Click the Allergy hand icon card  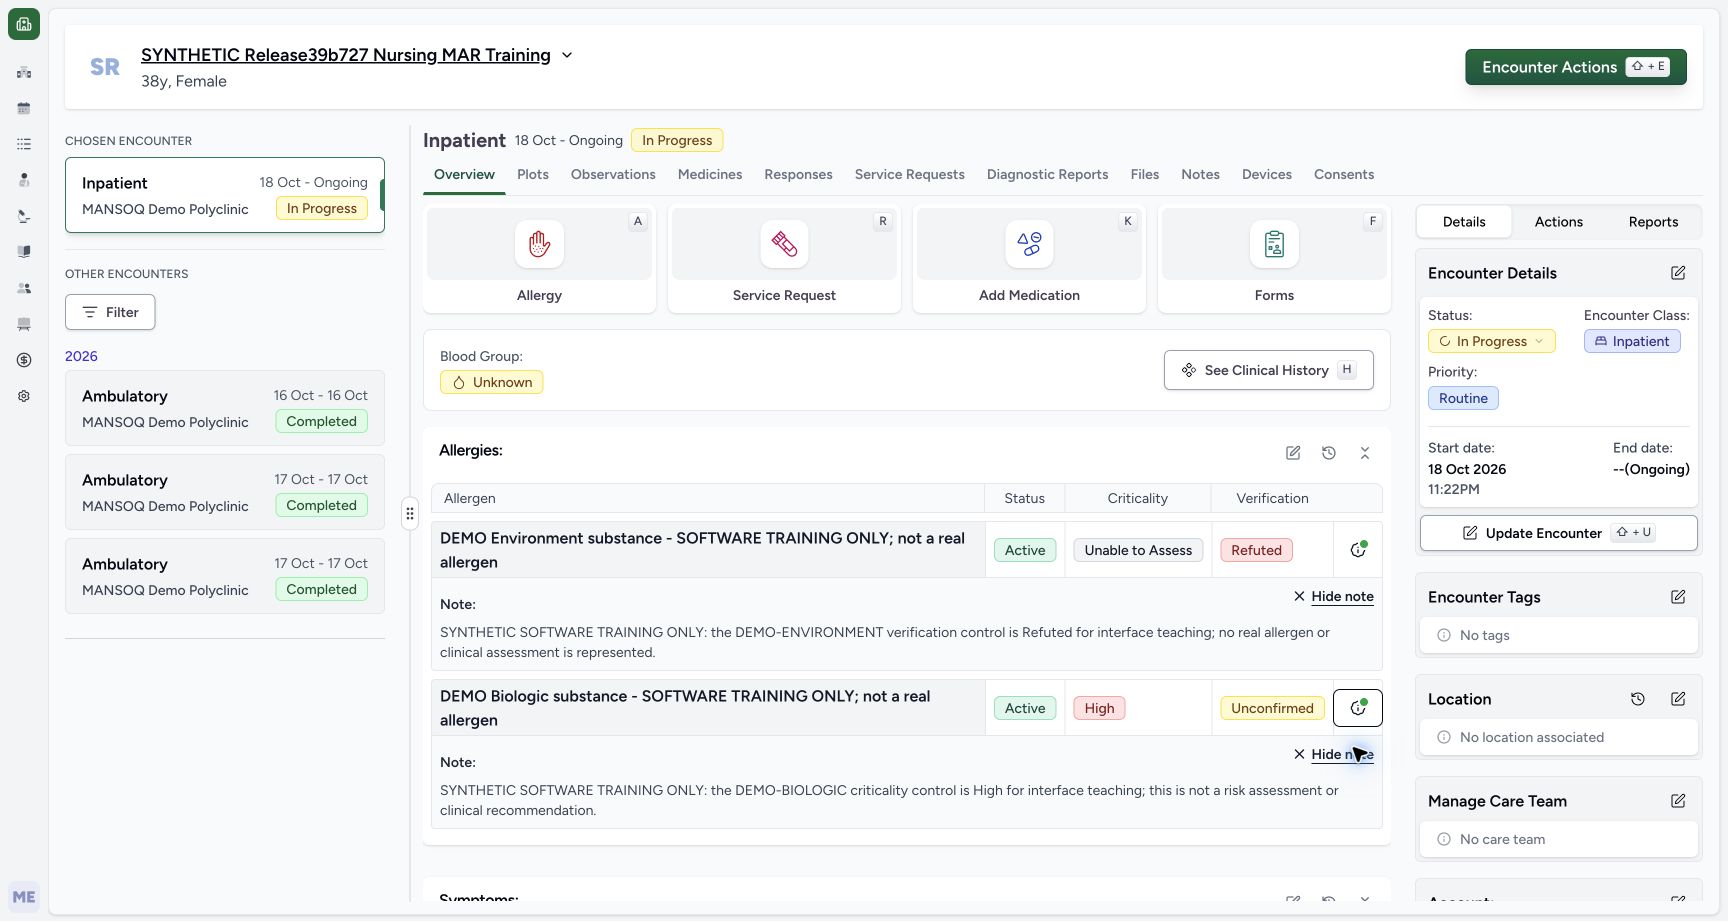[539, 259]
